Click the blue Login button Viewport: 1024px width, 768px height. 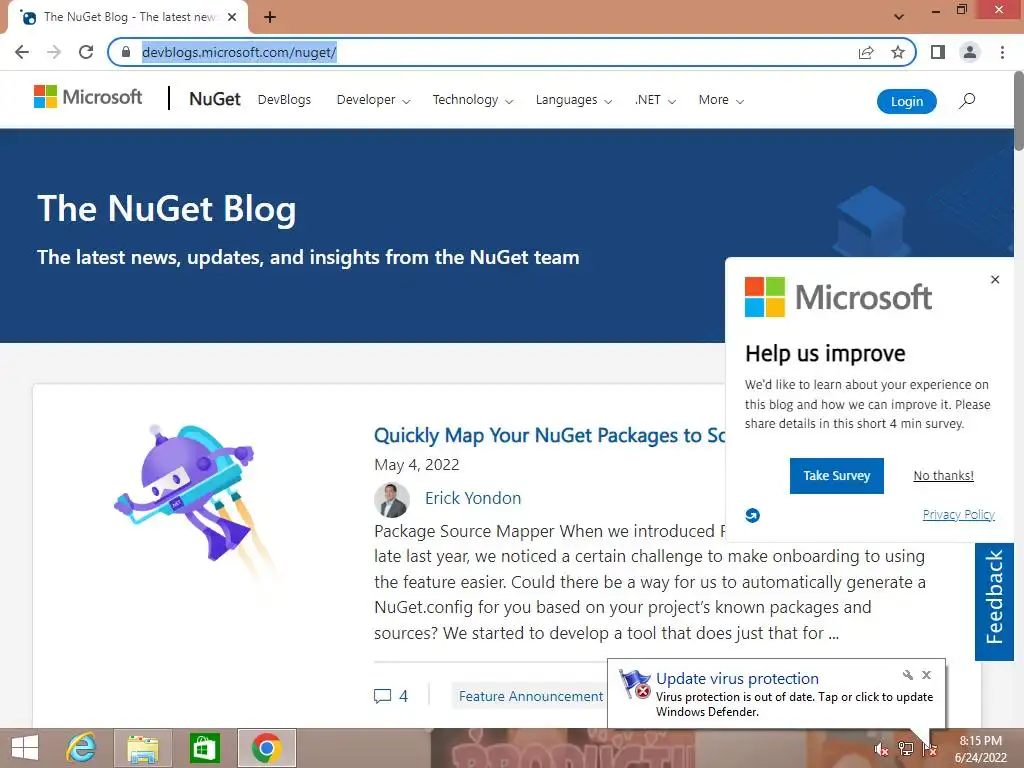906,101
